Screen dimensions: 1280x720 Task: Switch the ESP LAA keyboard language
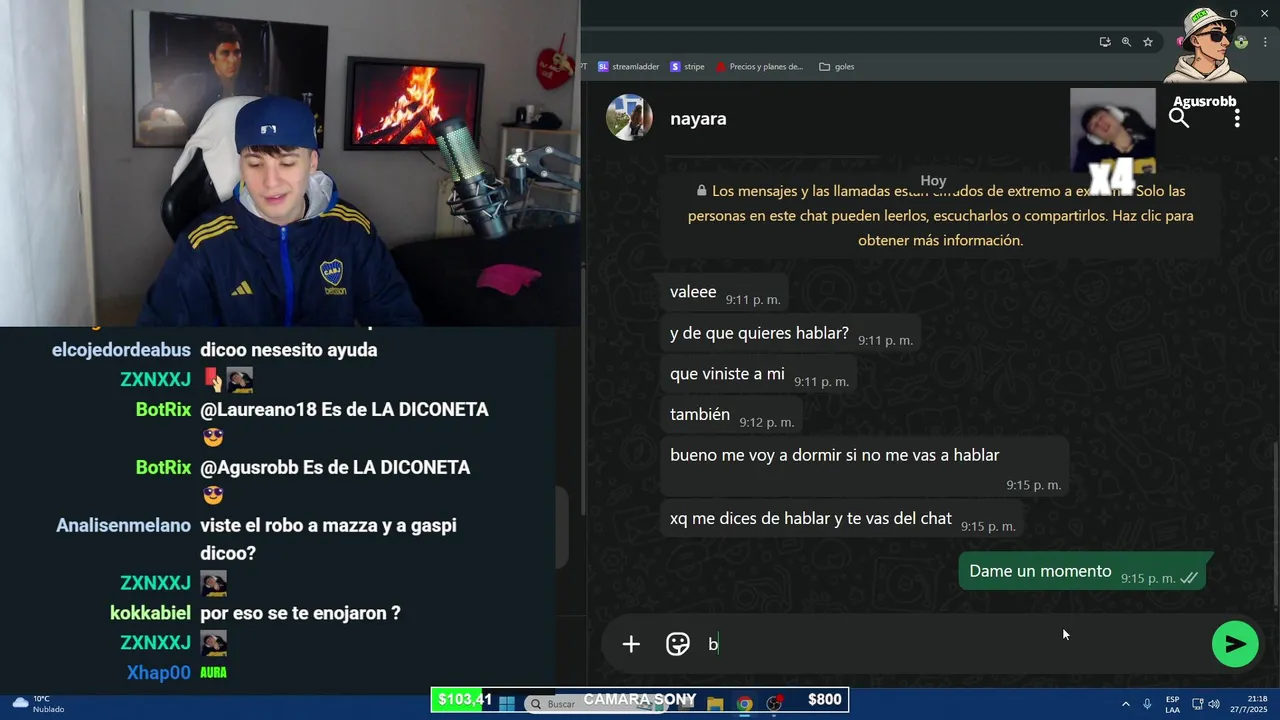(1172, 704)
